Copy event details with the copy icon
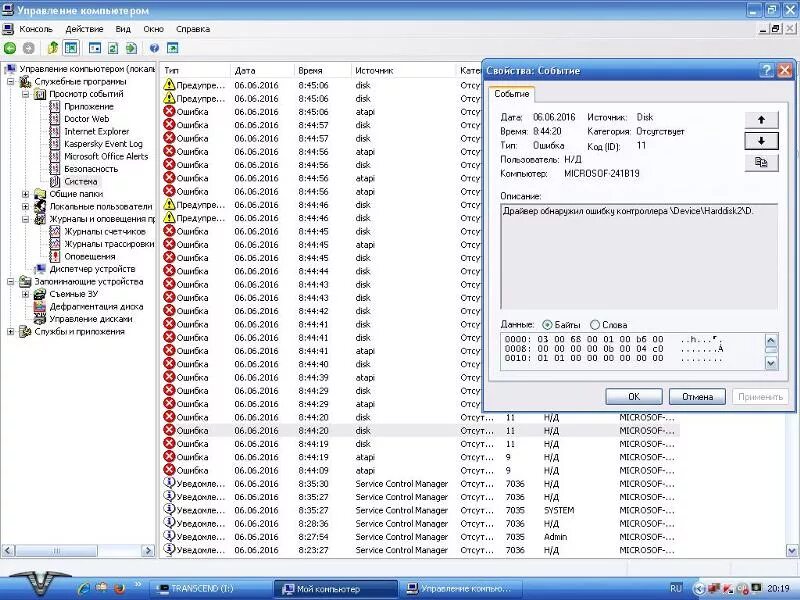Screen dimensions: 800x600 761,163
